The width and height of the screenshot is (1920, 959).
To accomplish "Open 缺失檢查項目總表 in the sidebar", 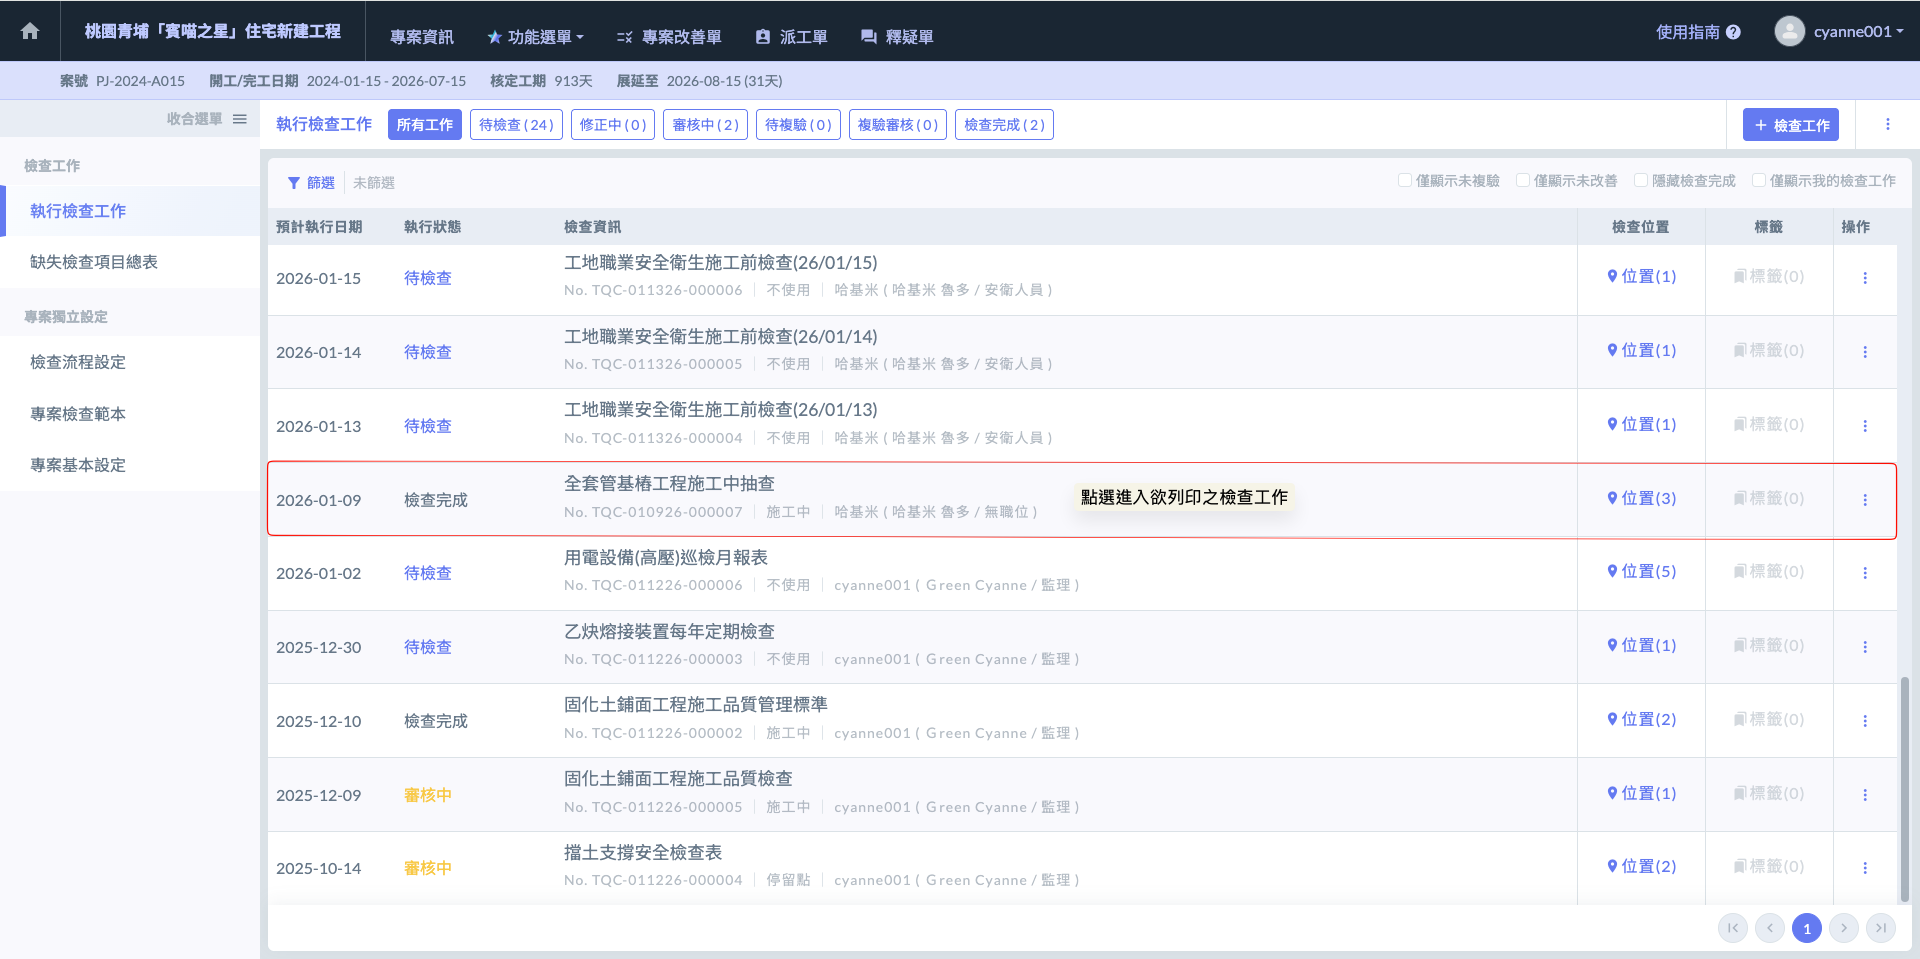I will pos(94,262).
